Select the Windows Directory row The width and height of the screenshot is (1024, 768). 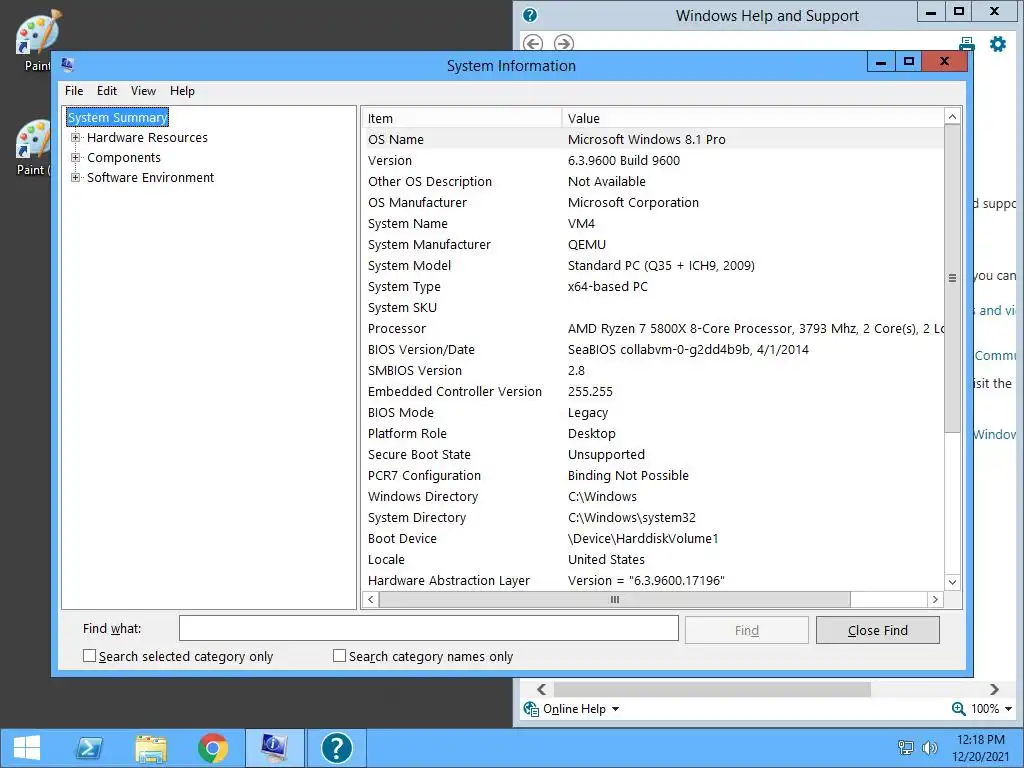coord(652,496)
